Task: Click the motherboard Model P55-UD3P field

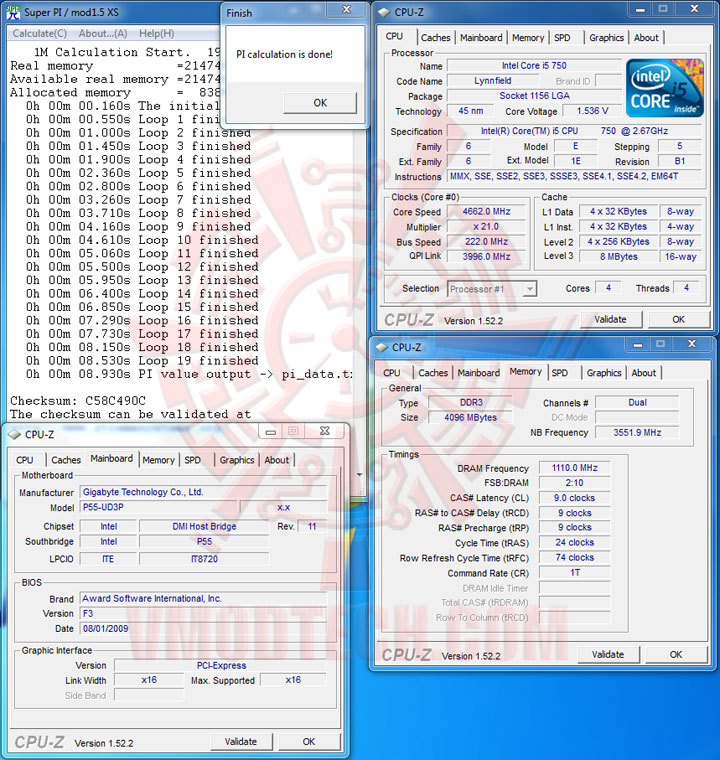Action: coord(159,507)
